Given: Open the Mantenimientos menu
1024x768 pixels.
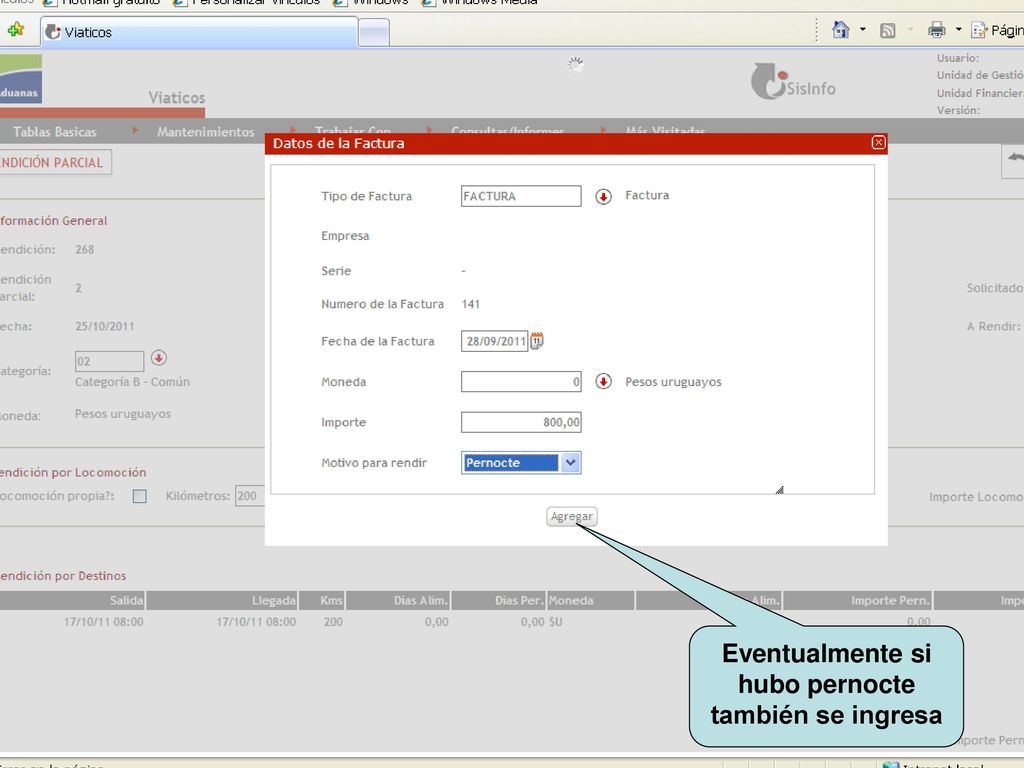Looking at the screenshot, I should (206, 132).
